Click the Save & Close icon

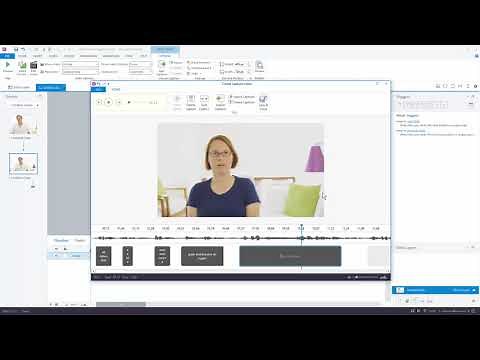click(263, 99)
